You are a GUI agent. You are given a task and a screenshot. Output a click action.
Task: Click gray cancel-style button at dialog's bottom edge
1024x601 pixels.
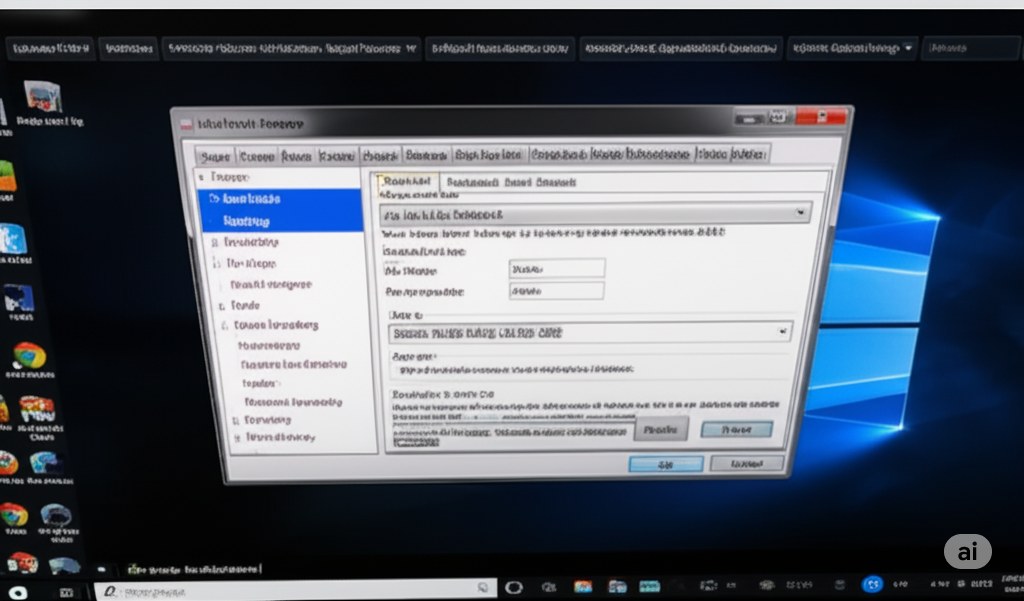coord(746,463)
